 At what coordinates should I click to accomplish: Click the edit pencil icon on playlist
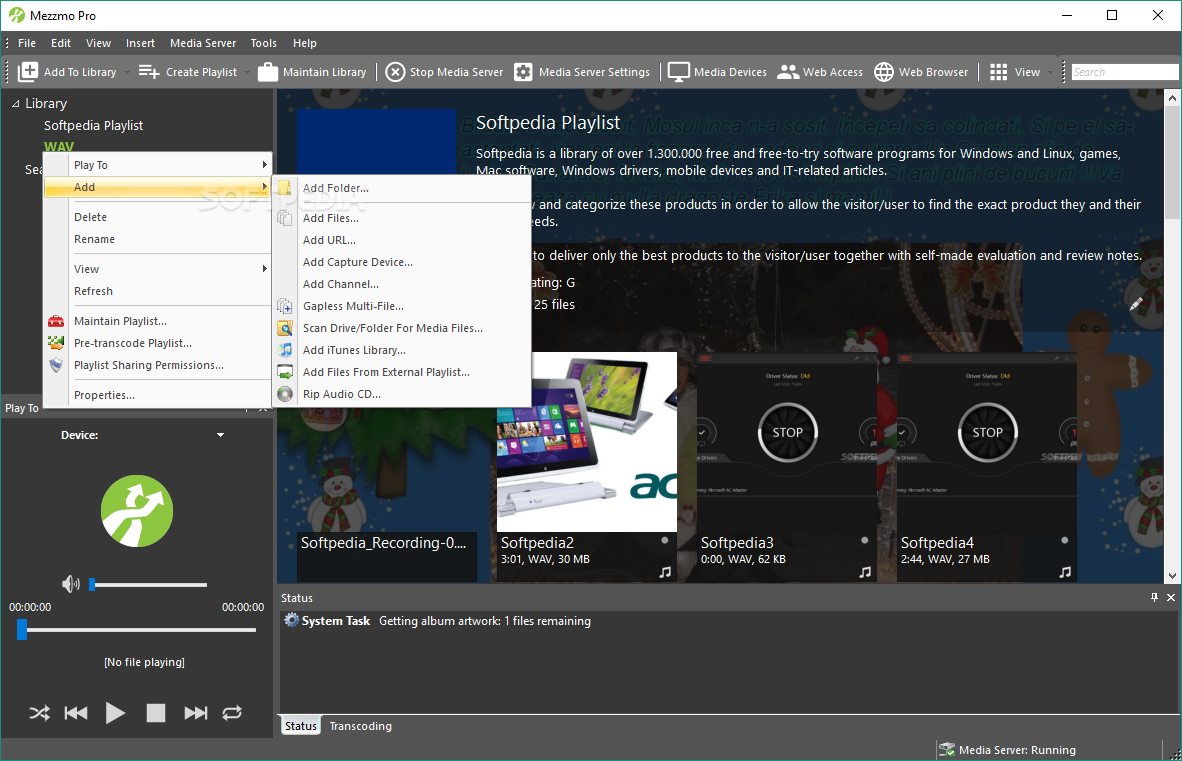1135,304
